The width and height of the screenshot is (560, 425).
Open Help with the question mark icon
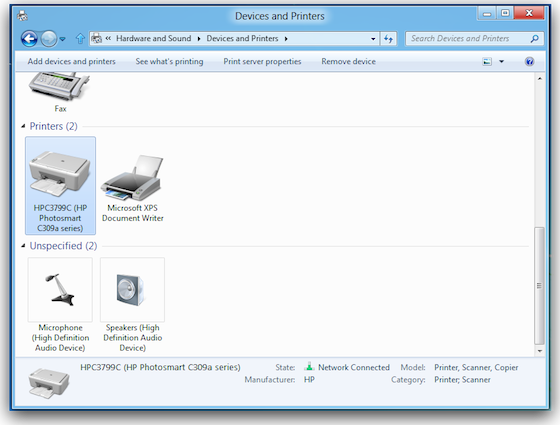click(x=529, y=61)
